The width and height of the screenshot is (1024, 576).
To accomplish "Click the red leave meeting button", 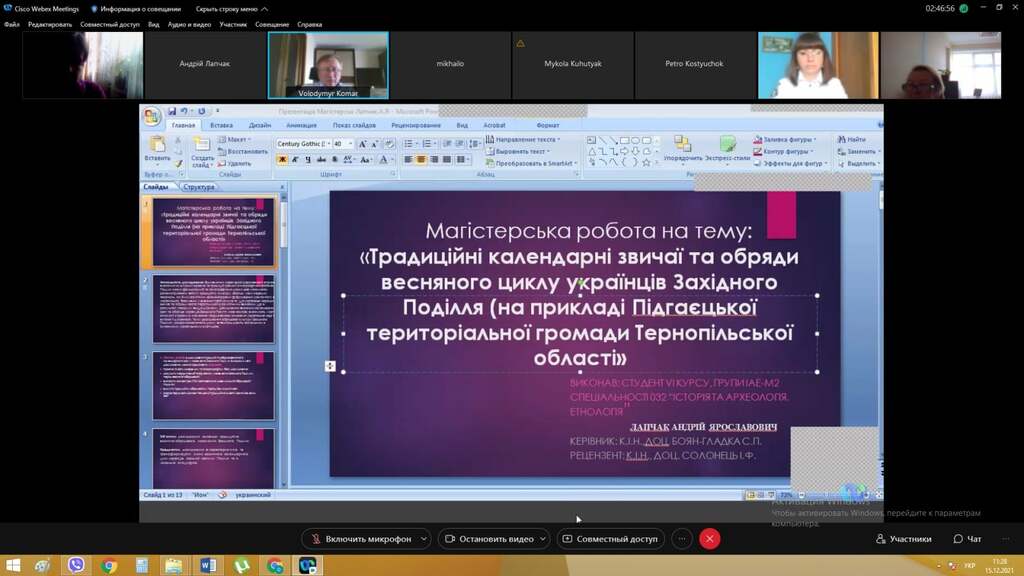I will click(710, 539).
